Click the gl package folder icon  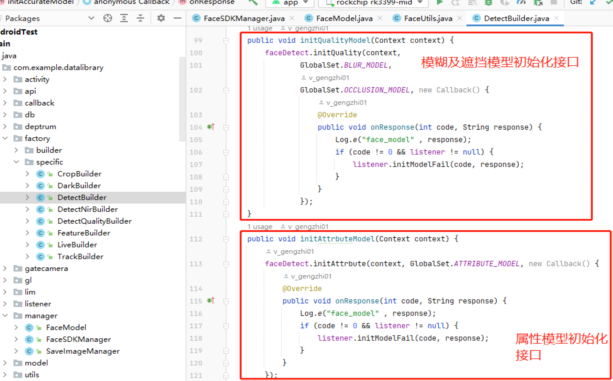(18, 280)
